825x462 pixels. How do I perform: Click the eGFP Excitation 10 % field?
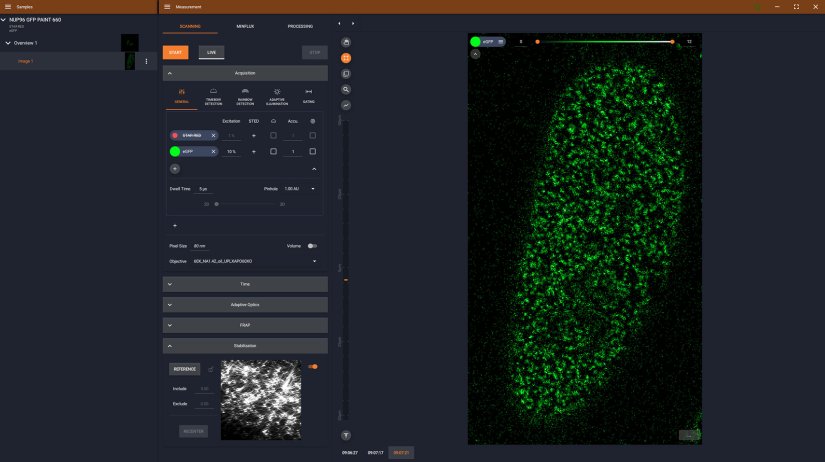(232, 152)
